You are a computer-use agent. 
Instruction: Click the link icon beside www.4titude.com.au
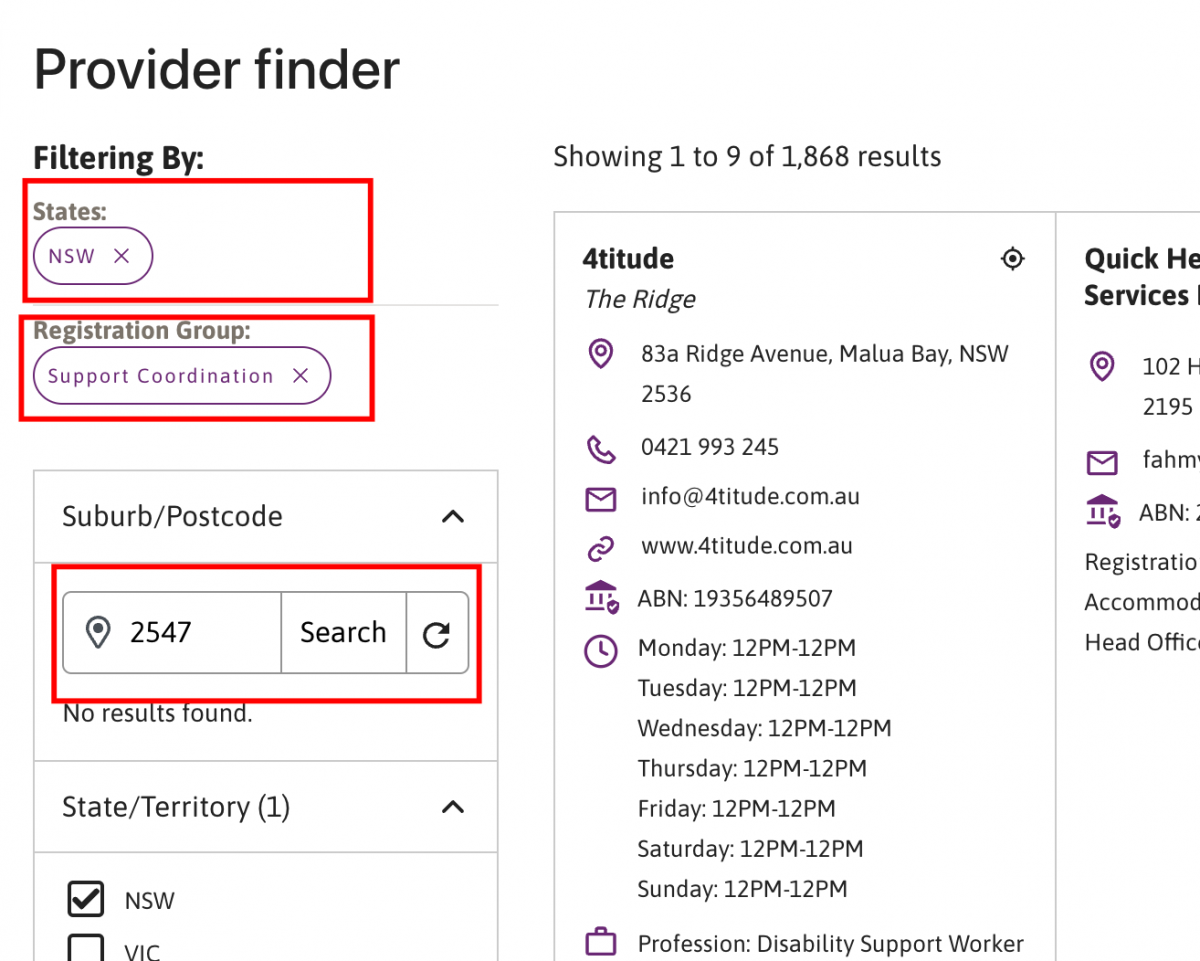coord(600,548)
